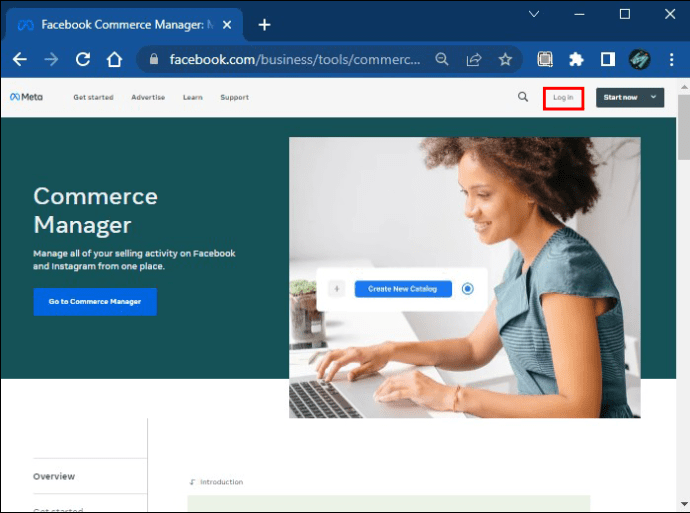Toggle the browser side panel icon
The height and width of the screenshot is (513, 690).
click(608, 59)
